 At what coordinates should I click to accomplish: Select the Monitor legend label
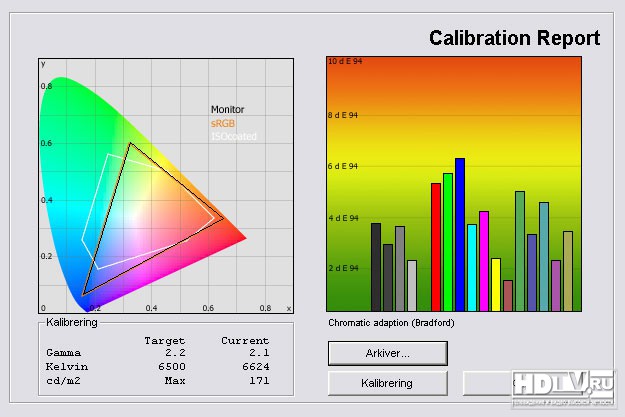[227, 109]
